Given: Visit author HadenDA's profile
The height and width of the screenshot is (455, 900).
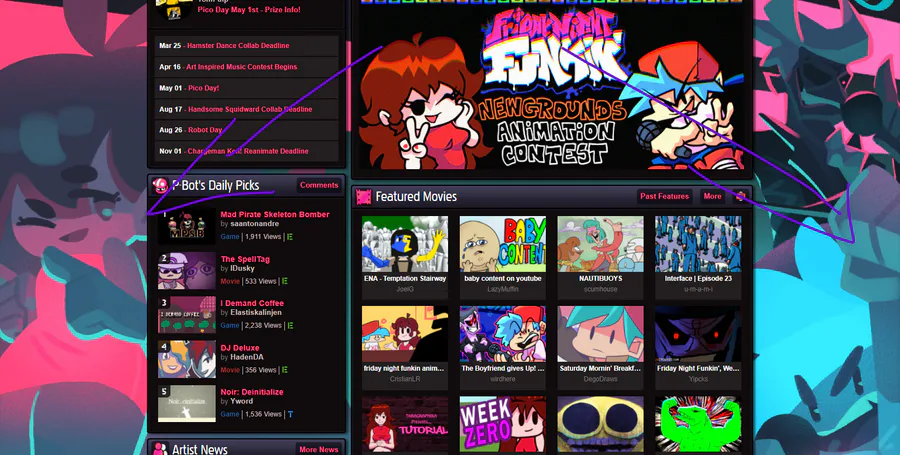Looking at the screenshot, I should point(247,357).
